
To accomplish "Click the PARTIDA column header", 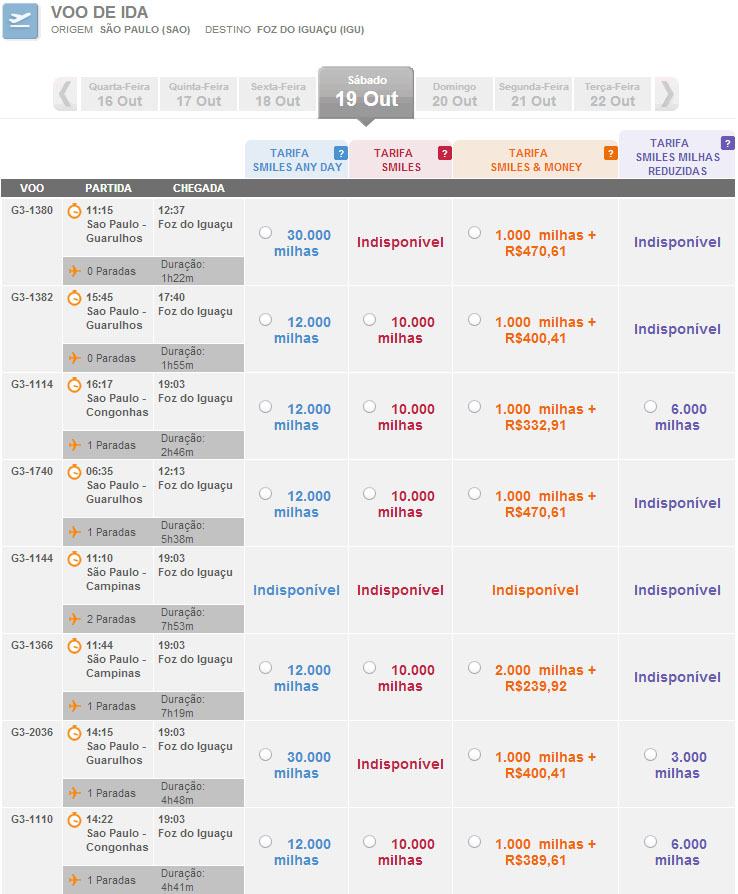I will point(108,188).
